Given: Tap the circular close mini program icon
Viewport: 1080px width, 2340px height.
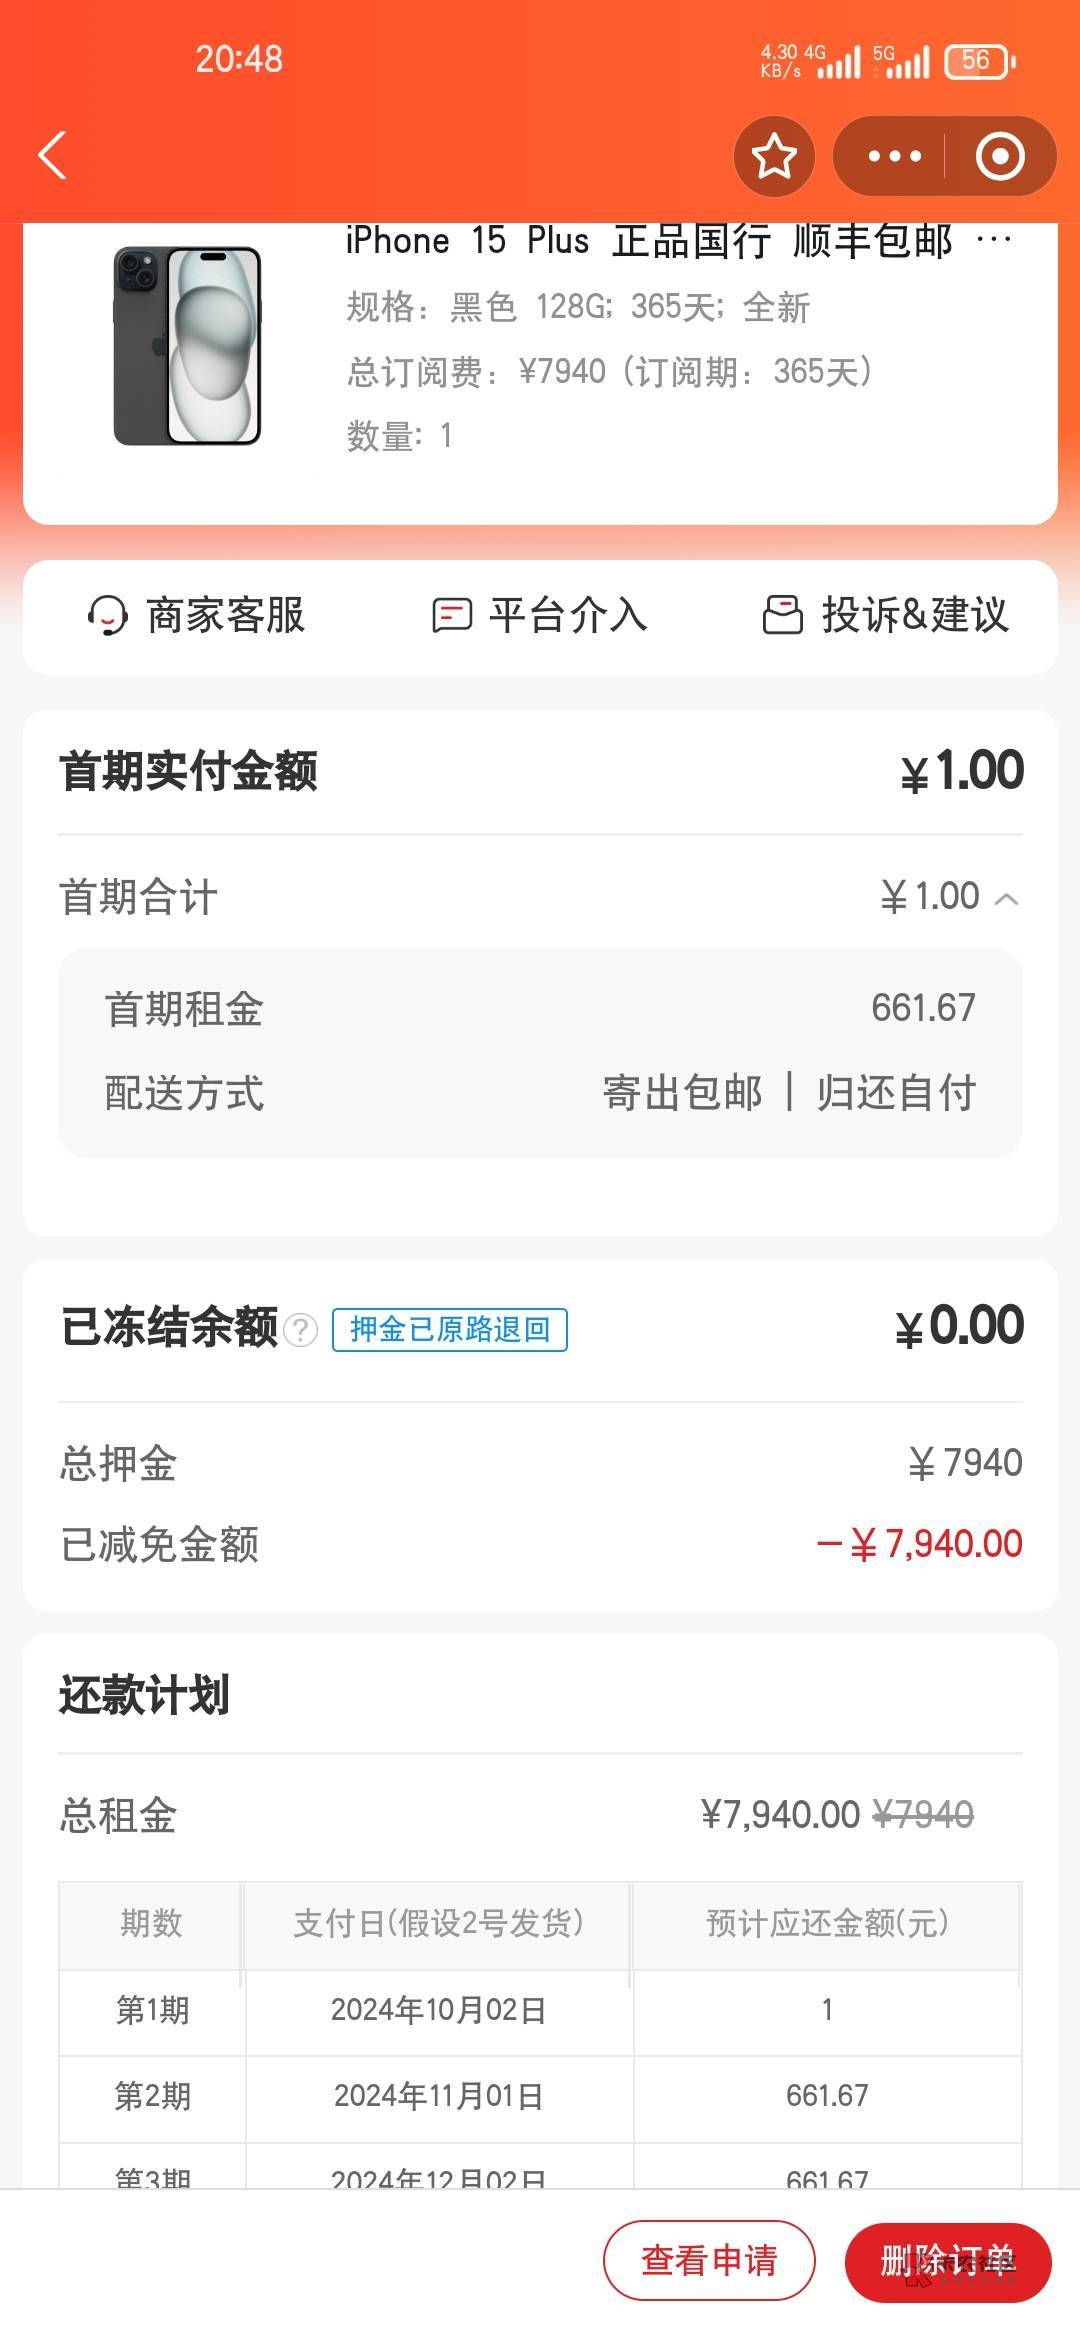Looking at the screenshot, I should 1000,157.
